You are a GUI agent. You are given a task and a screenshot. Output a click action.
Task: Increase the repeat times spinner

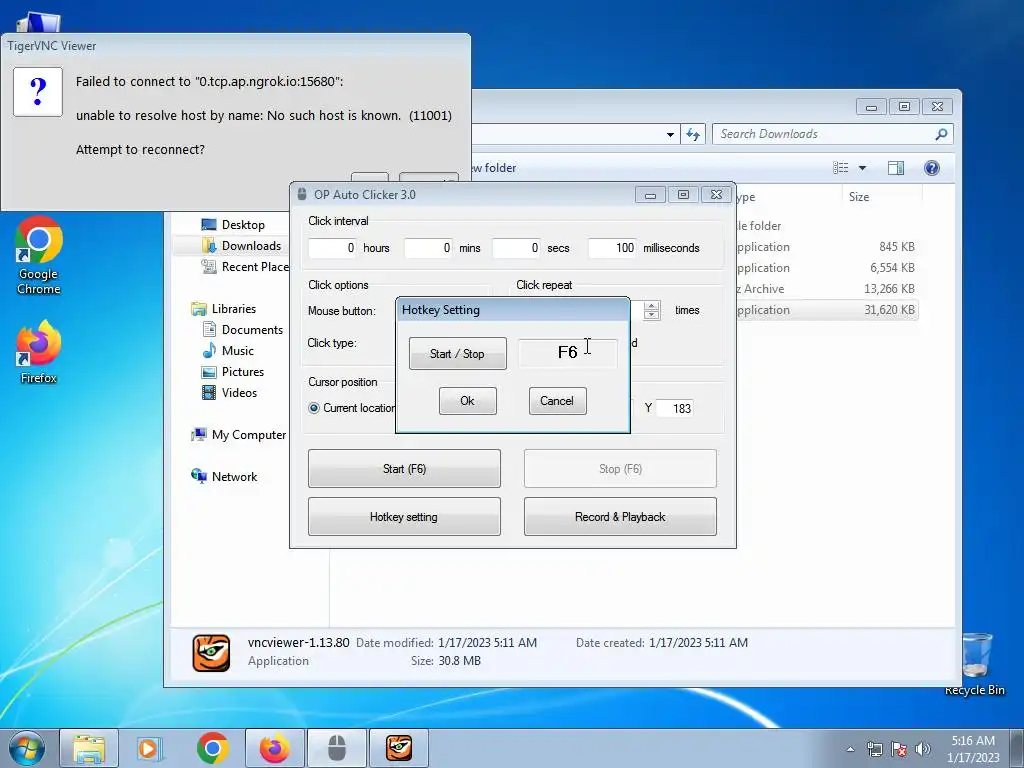click(651, 306)
